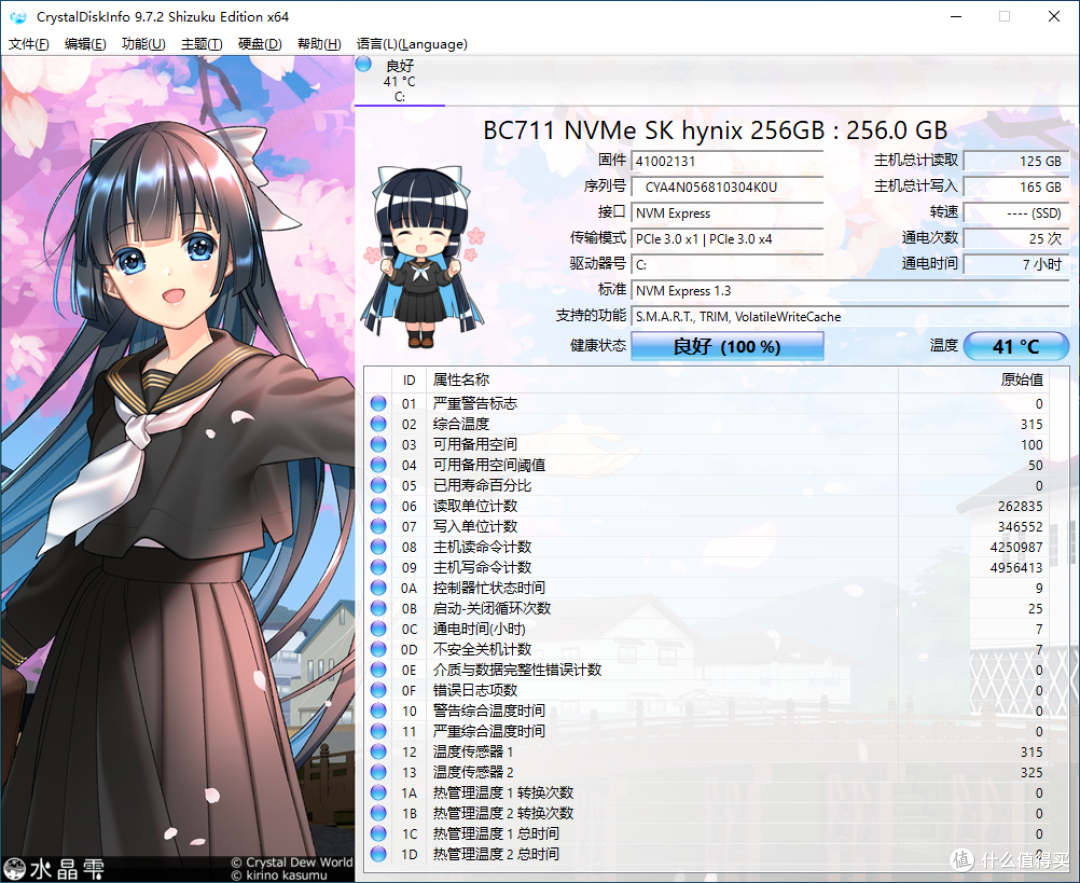Click rotation speed value ---- (SSD)
Image resolution: width=1080 pixels, height=883 pixels.
(x=1016, y=213)
